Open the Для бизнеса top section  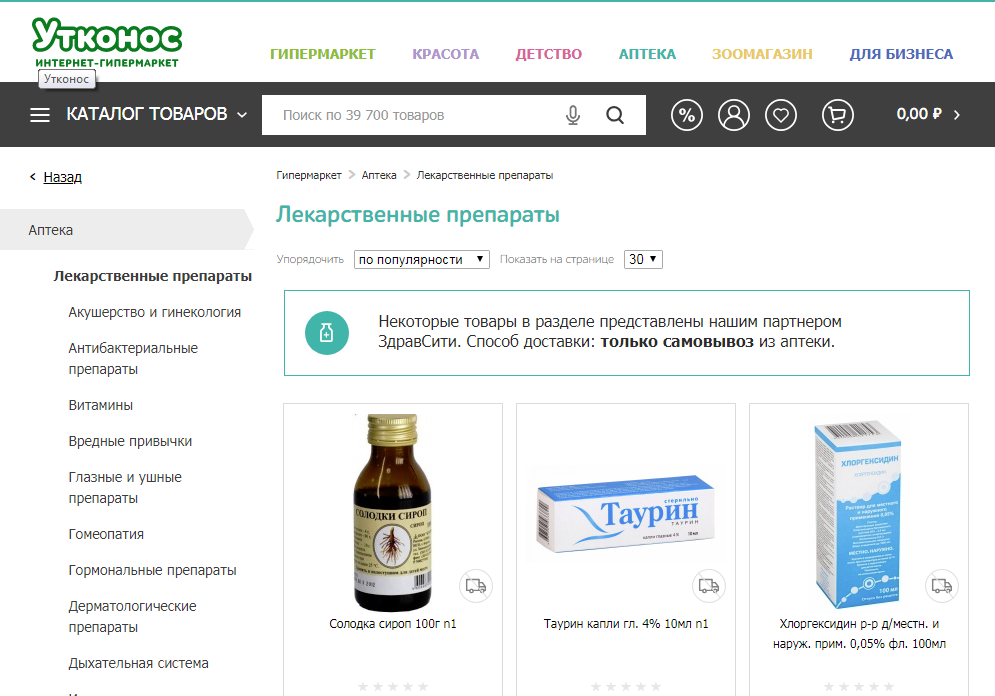[901, 54]
